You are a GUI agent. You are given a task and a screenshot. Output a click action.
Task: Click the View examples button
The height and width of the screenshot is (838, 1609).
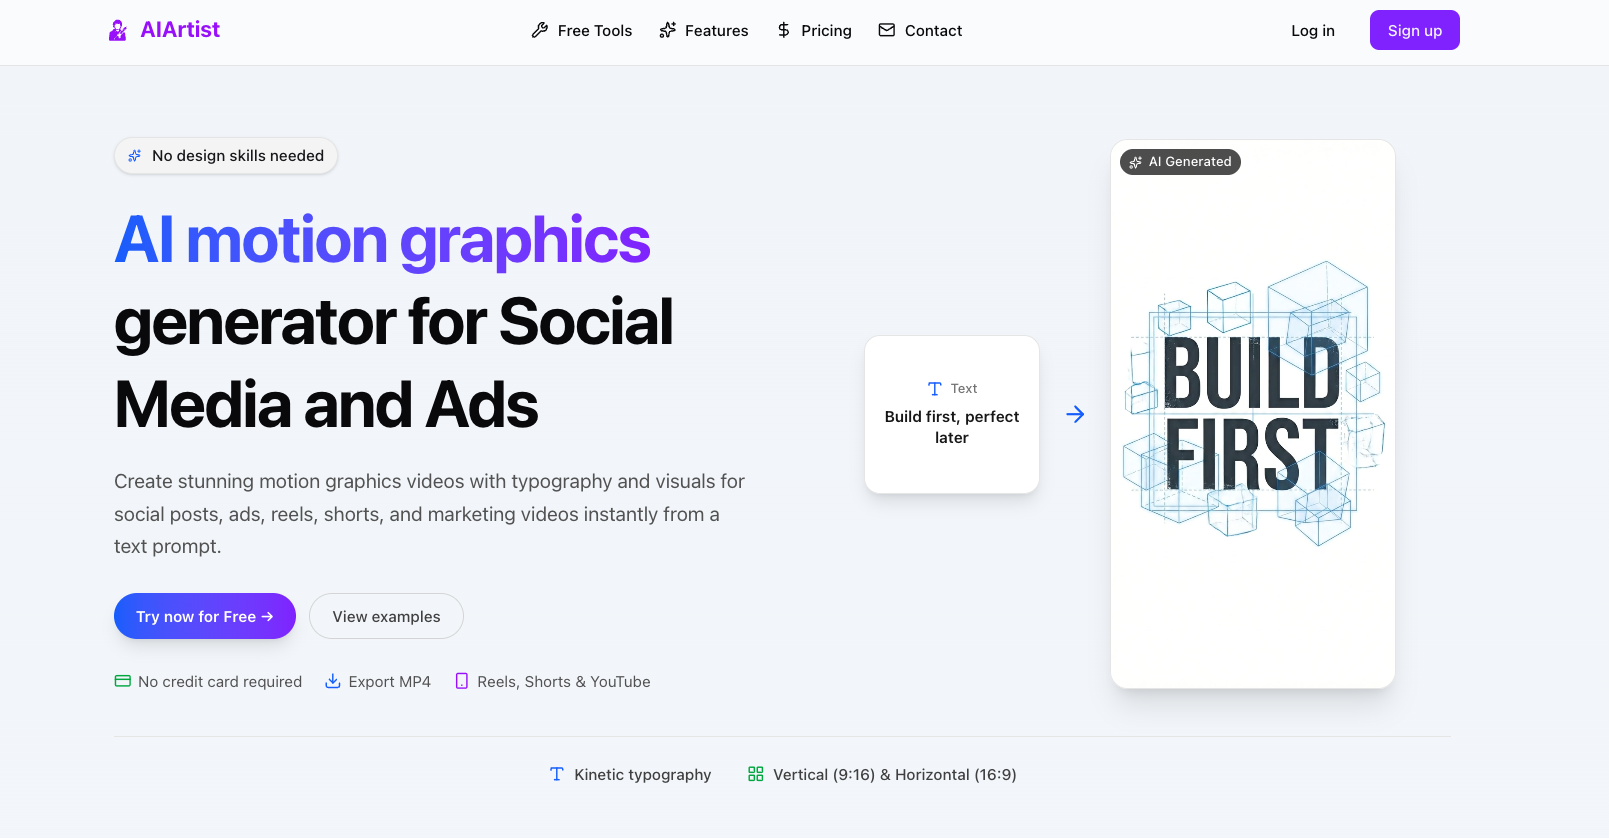tap(386, 616)
